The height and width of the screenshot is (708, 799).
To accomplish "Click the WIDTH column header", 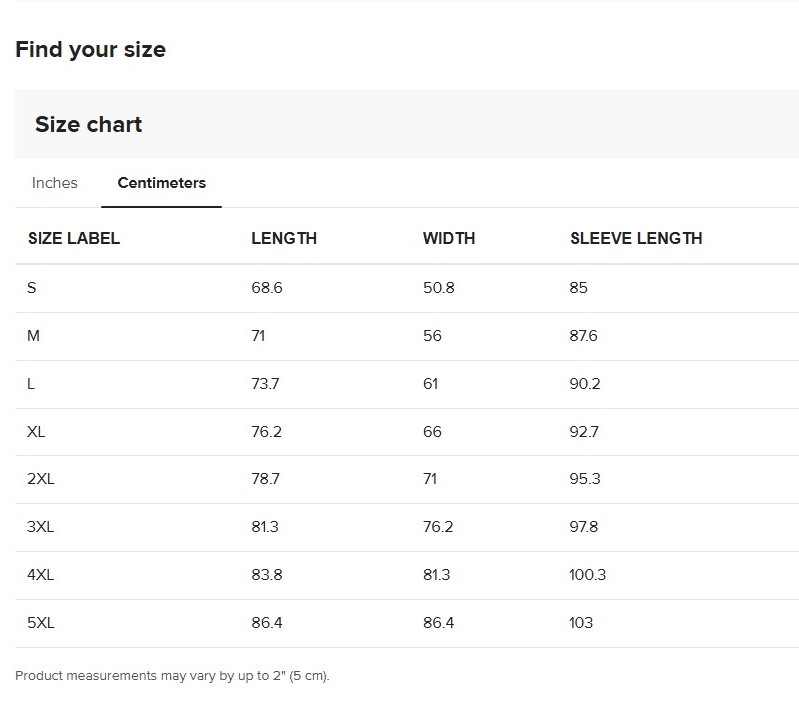I will tap(449, 238).
